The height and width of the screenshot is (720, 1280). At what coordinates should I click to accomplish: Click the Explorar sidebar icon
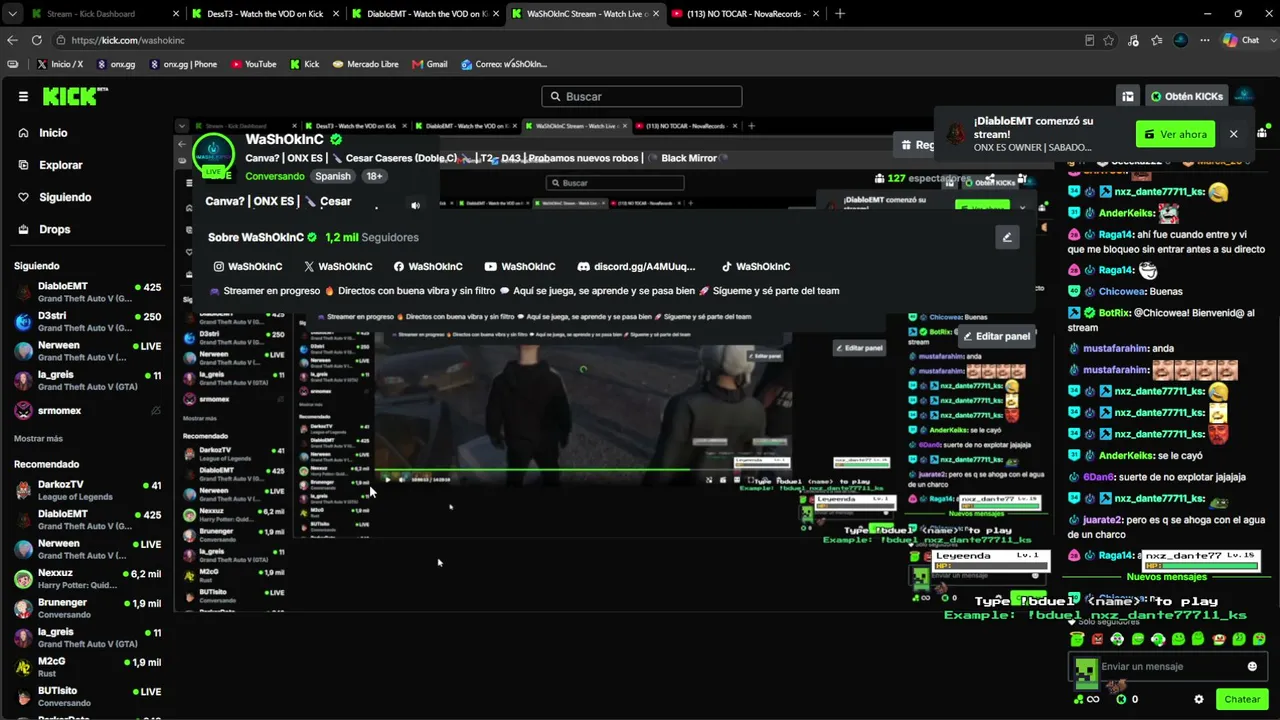coord(24,165)
